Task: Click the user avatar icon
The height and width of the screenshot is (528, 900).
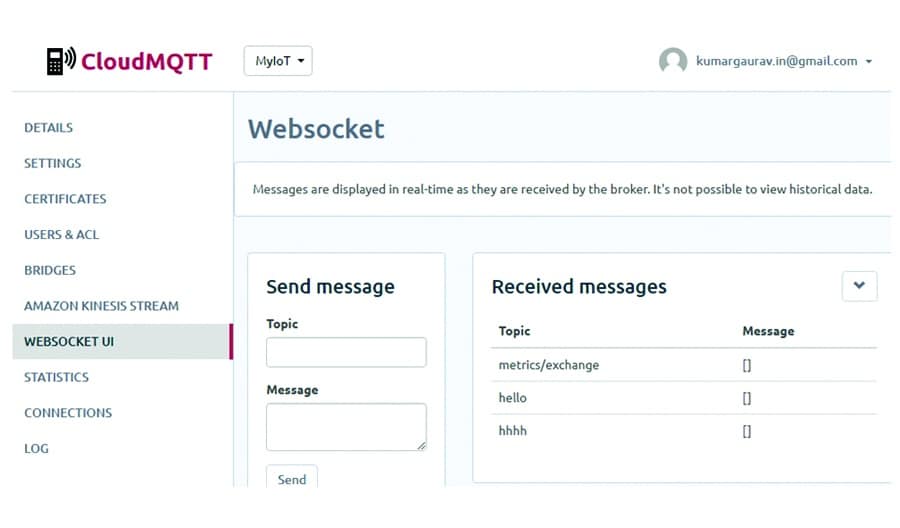Action: pos(673,61)
